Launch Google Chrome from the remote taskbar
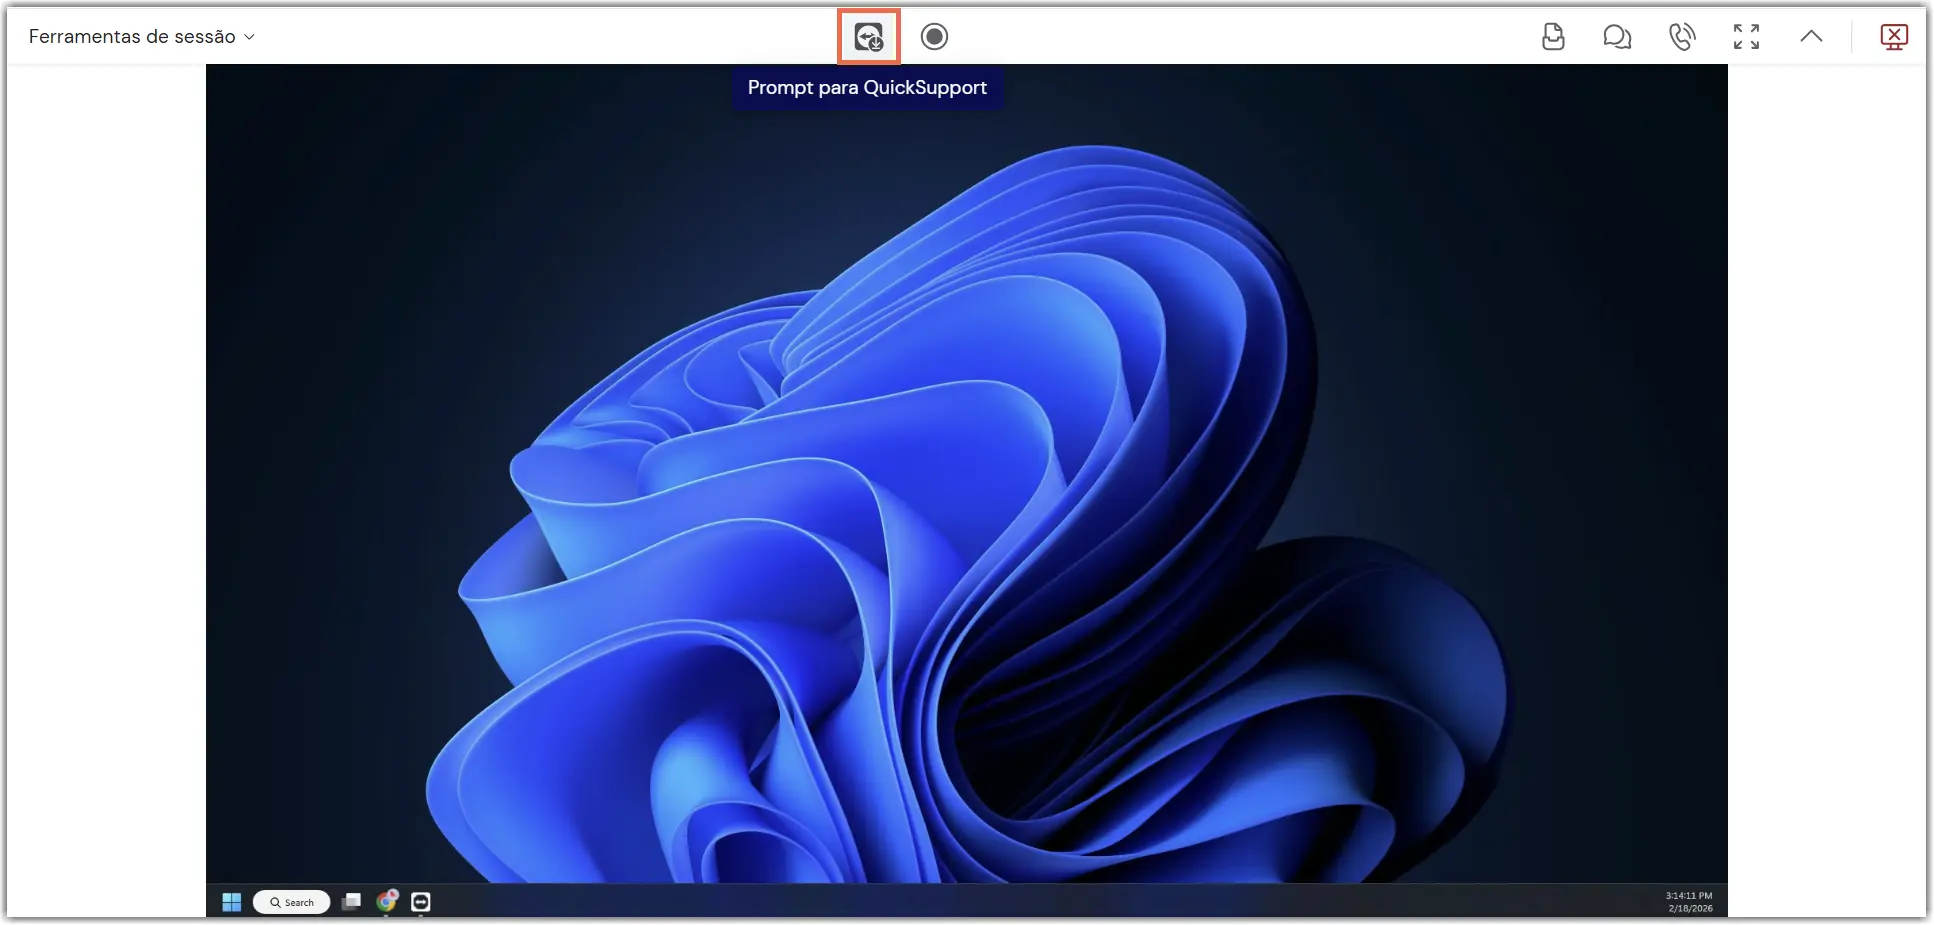 387,901
